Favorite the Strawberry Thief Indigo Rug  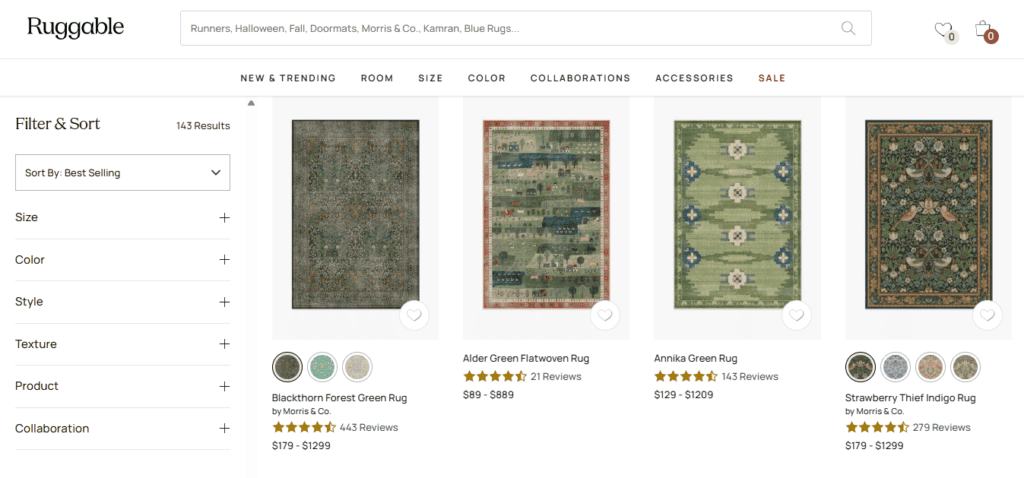[x=987, y=315]
